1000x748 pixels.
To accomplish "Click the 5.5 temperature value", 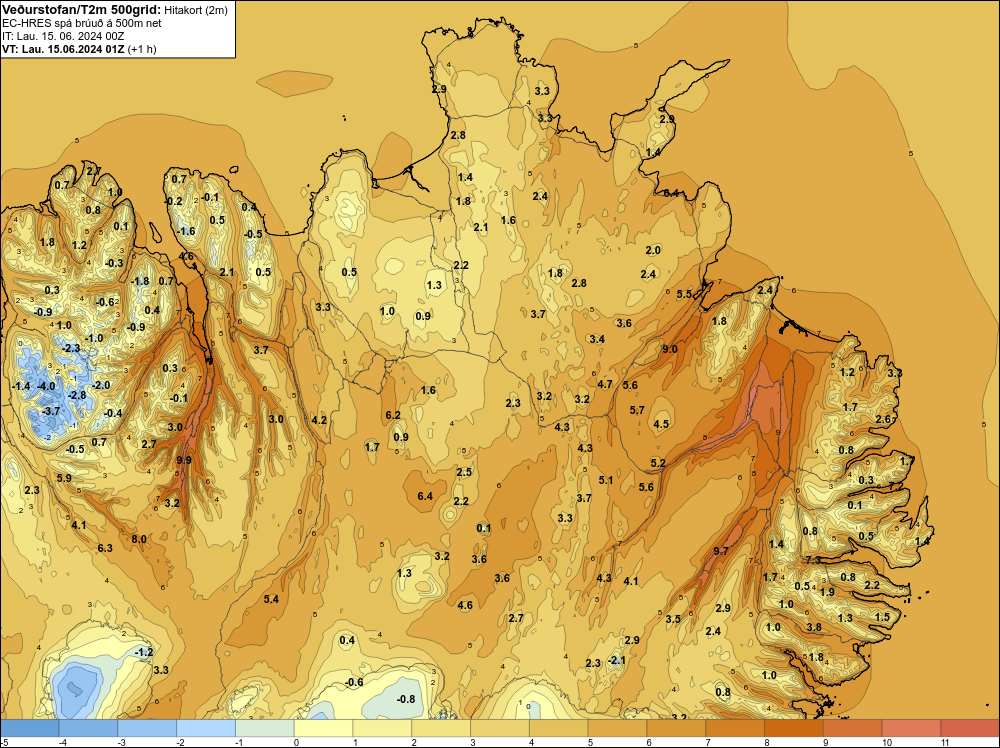I will (x=684, y=294).
